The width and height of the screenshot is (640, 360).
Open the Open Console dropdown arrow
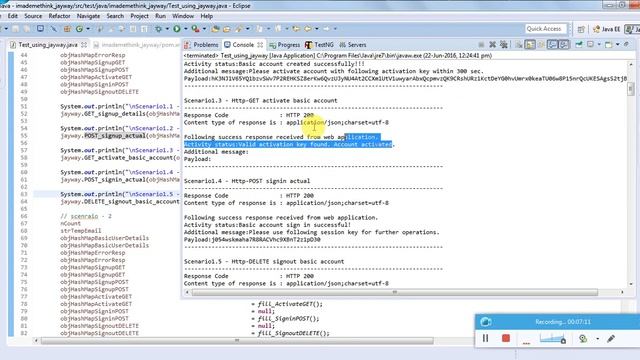coord(618,44)
